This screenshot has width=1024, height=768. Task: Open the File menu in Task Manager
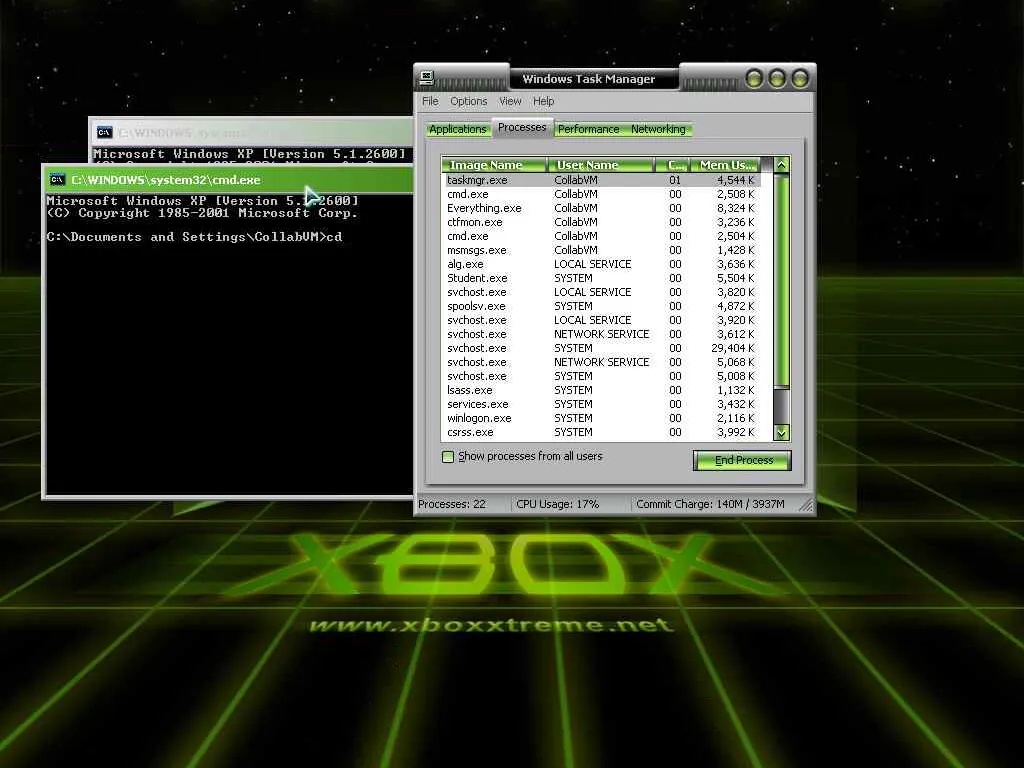(x=430, y=101)
